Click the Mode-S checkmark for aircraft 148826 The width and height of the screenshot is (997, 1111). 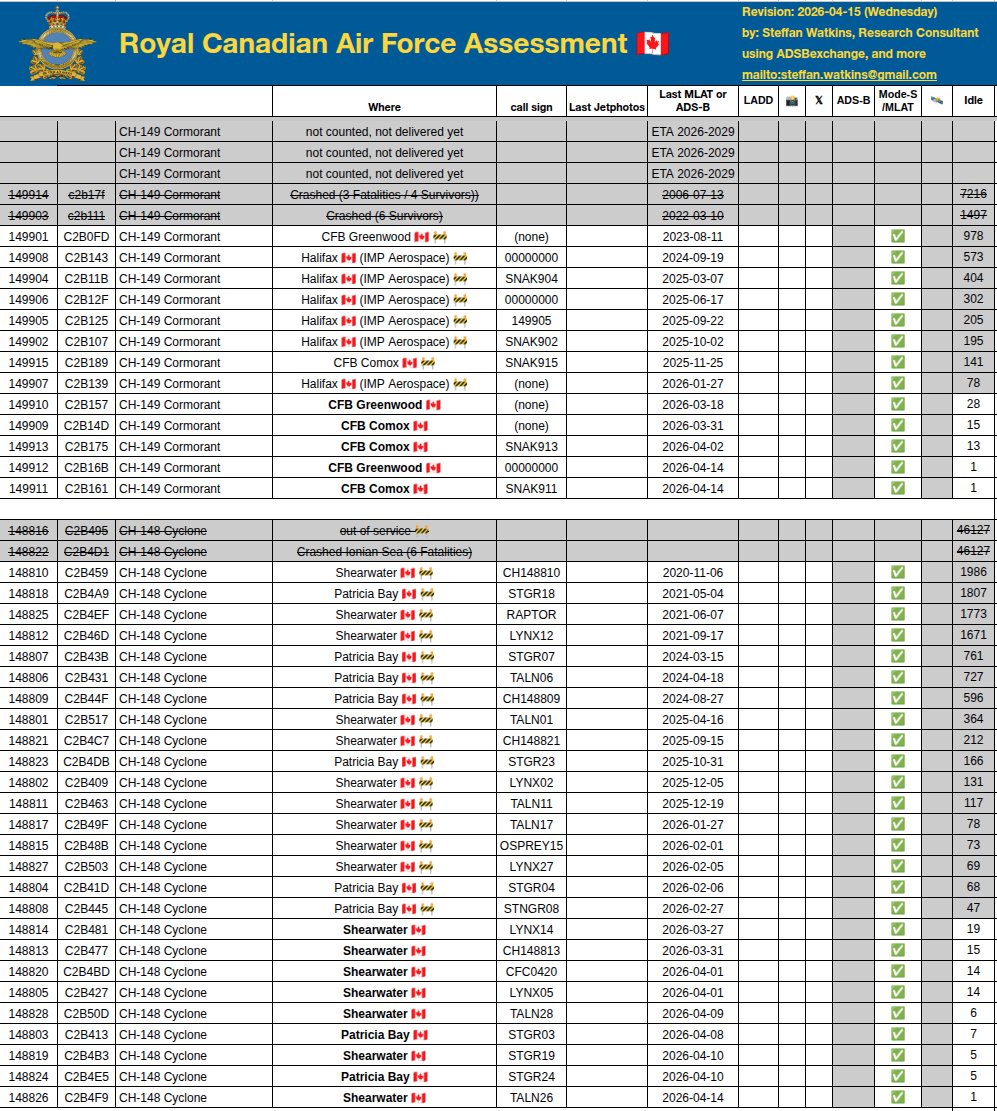click(x=898, y=1098)
